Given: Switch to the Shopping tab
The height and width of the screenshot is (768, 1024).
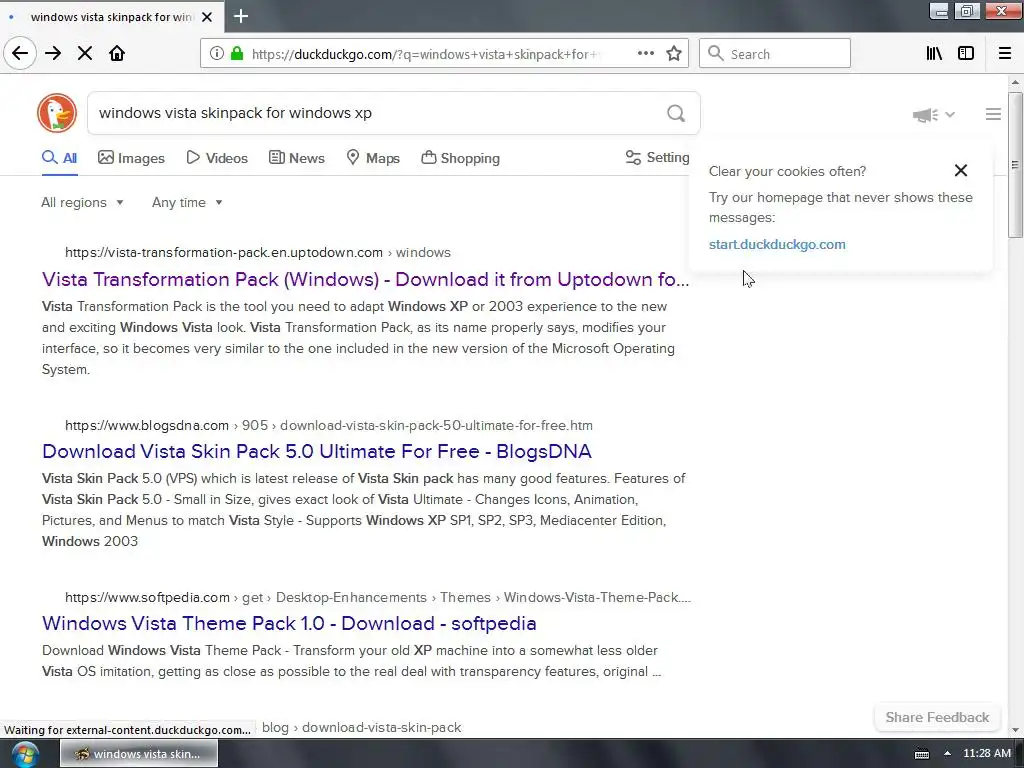Looking at the screenshot, I should 460,158.
